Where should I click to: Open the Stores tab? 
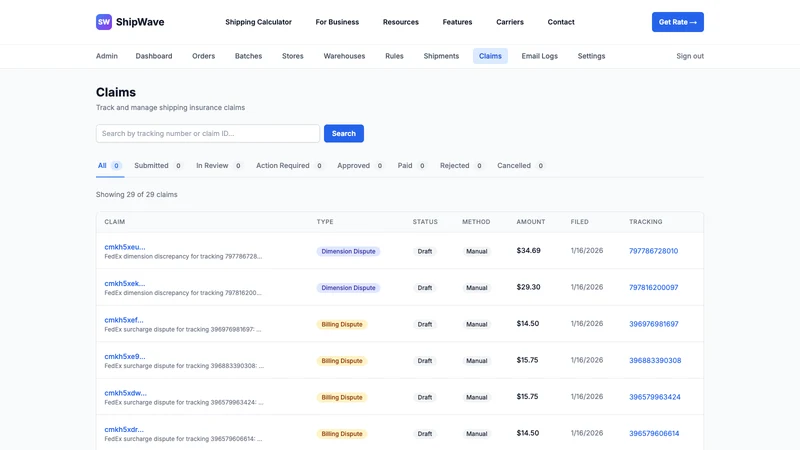(293, 56)
